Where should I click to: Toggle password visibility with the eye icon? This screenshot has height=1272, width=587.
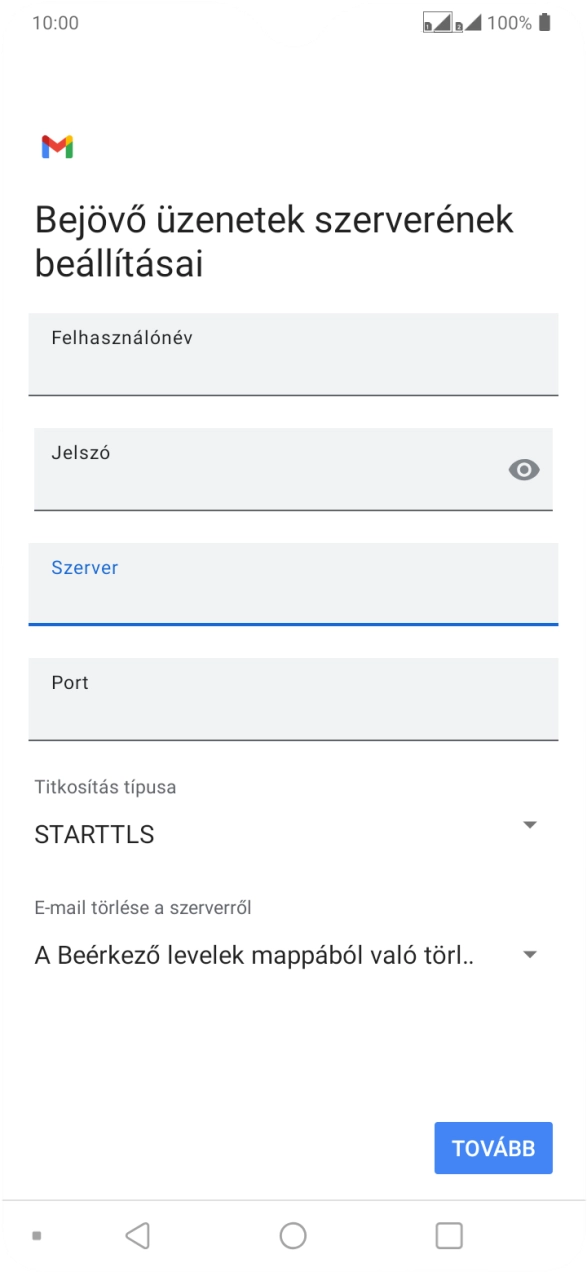click(525, 468)
